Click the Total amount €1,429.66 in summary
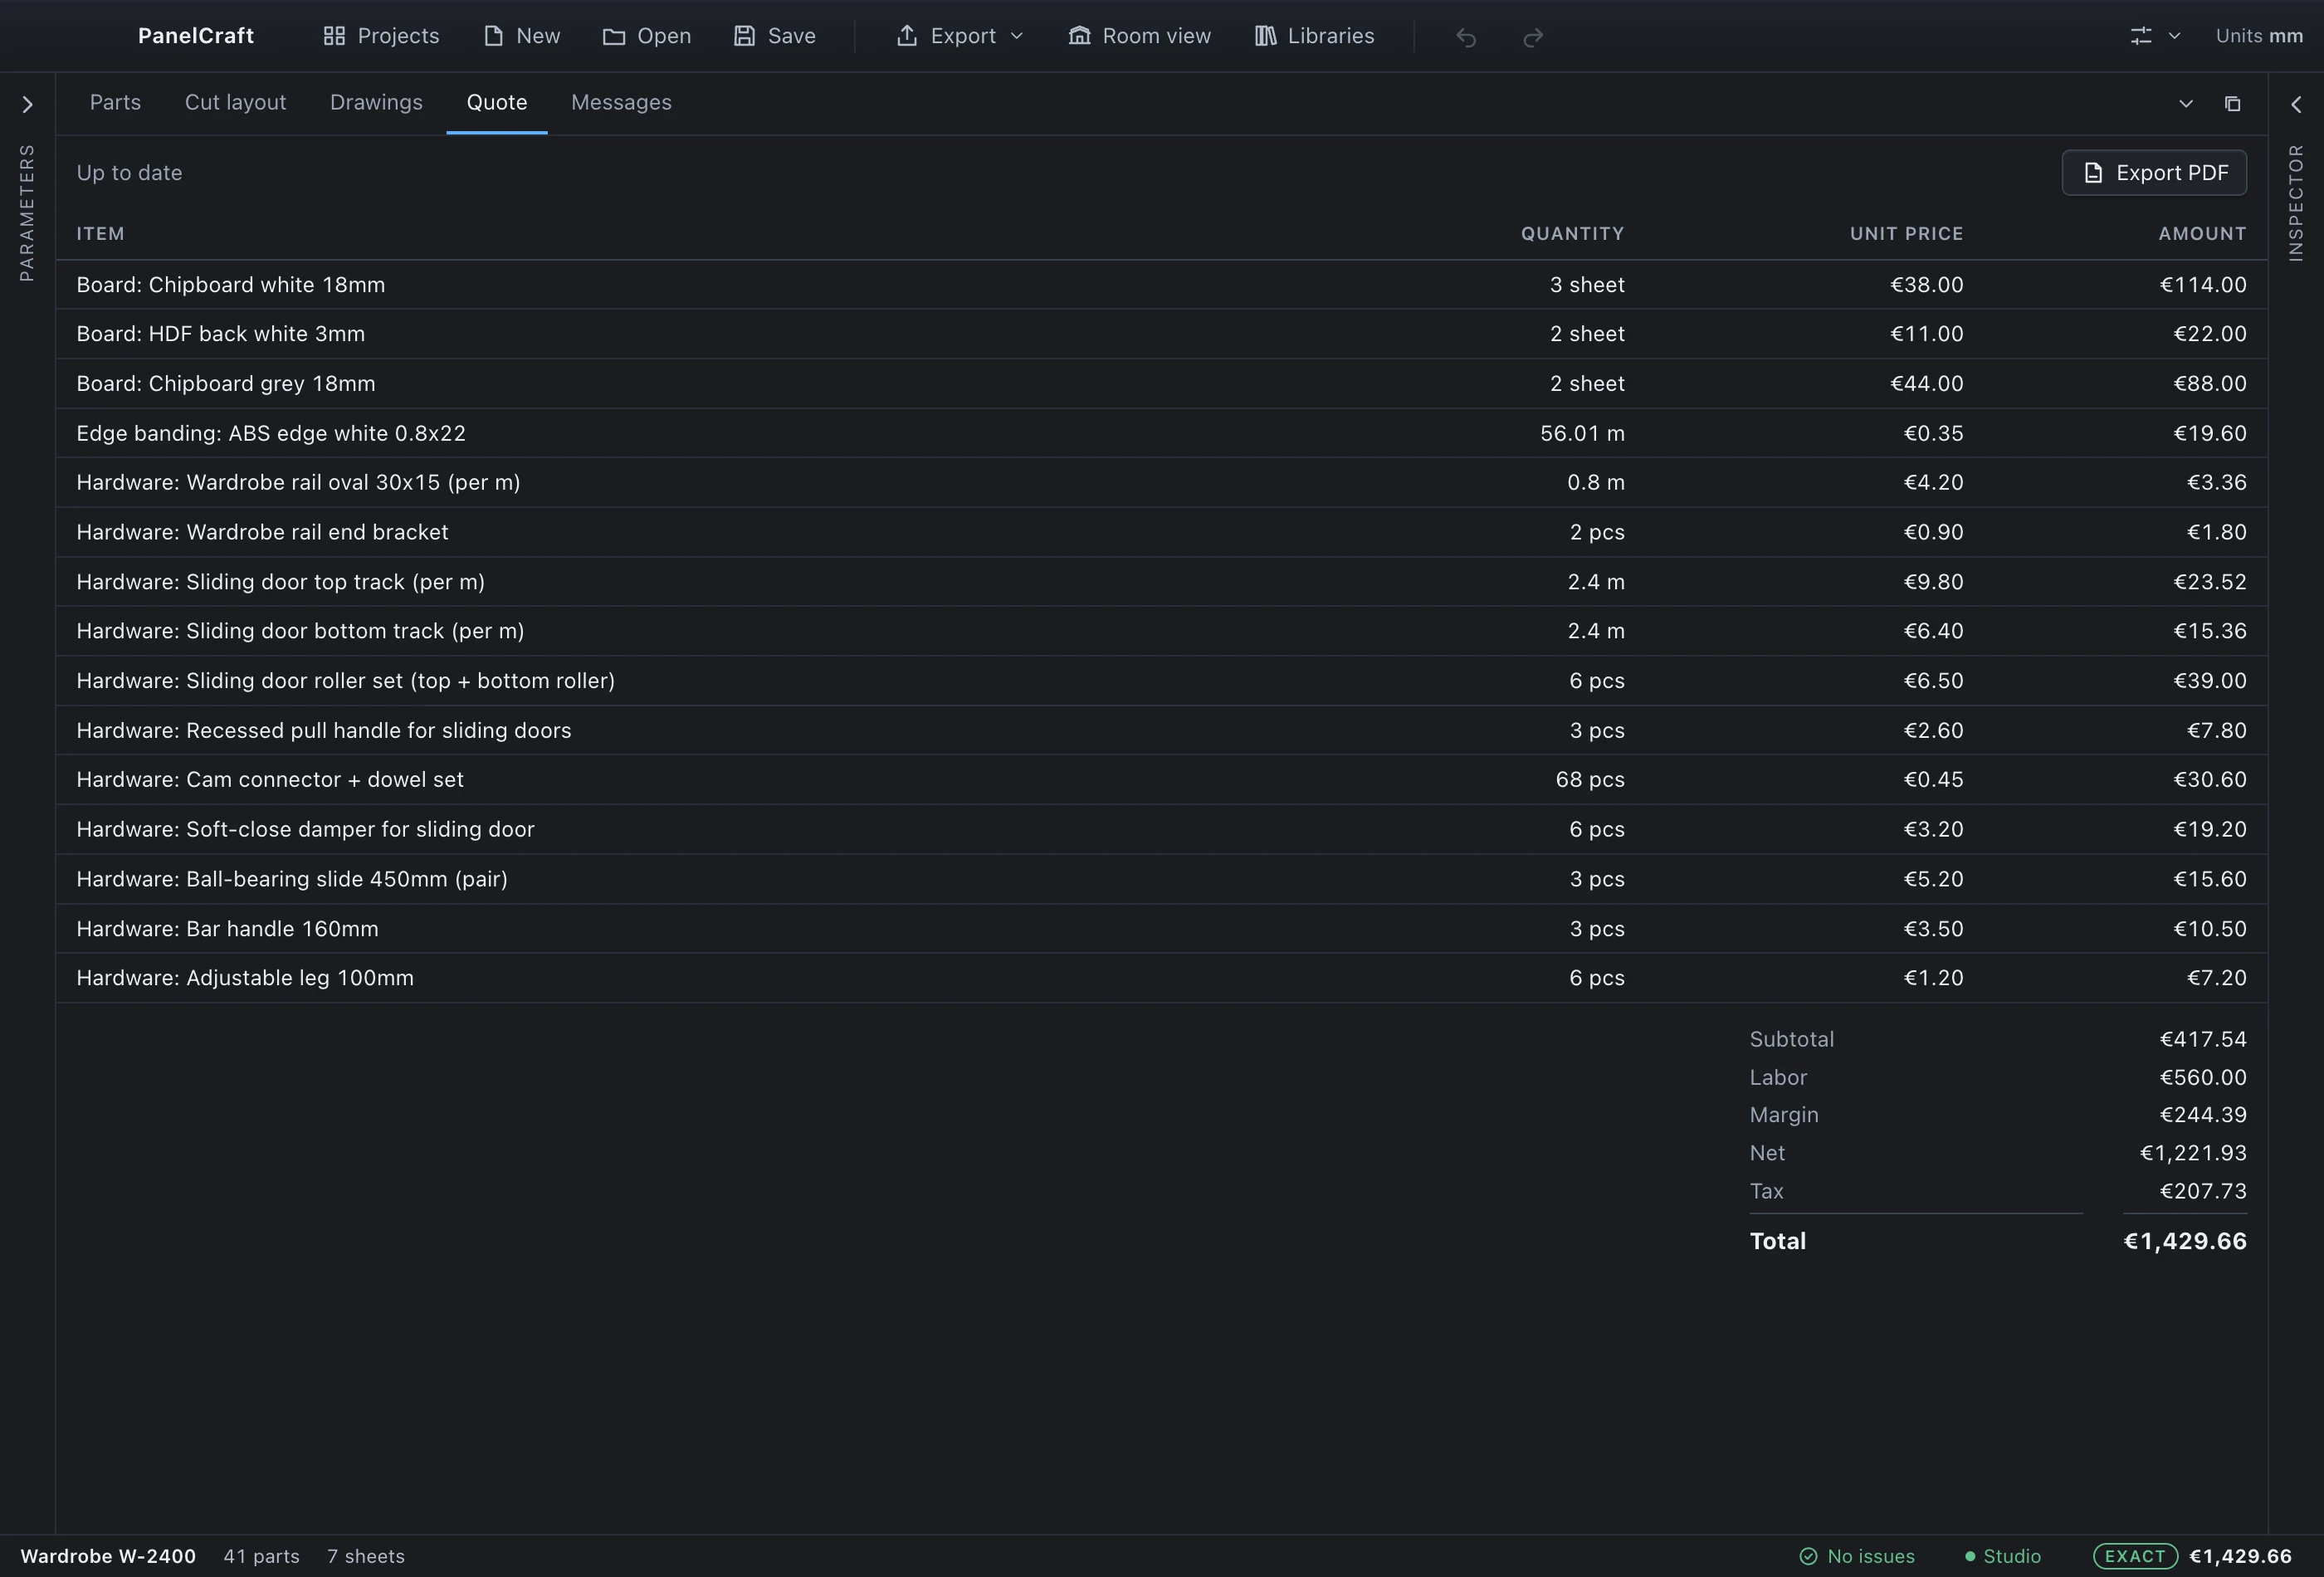The image size is (2324, 1577). pyautogui.click(x=2184, y=1241)
